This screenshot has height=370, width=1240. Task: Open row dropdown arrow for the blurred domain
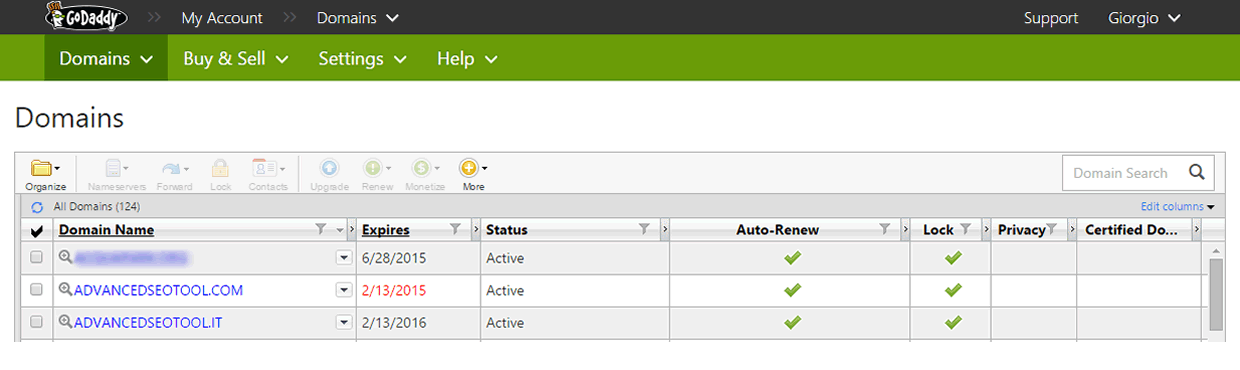tap(344, 258)
